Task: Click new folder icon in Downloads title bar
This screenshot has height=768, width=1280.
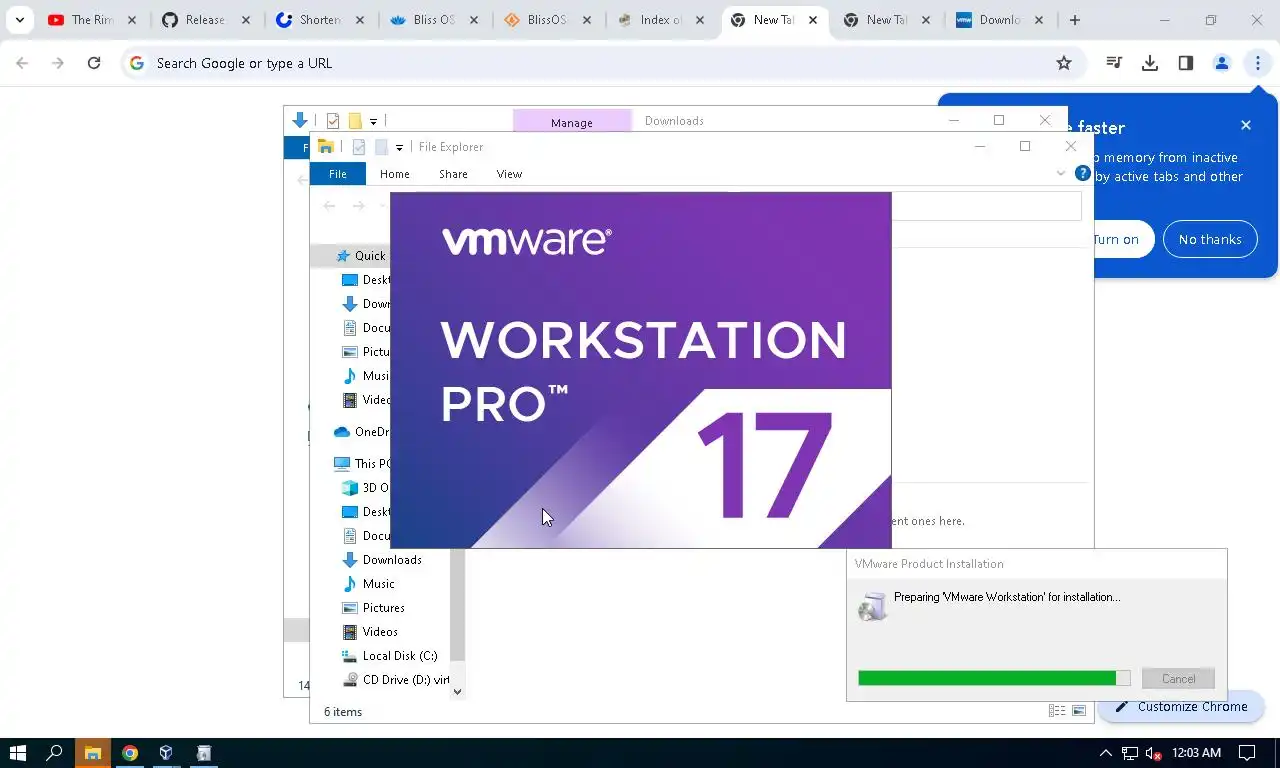Action: click(354, 121)
